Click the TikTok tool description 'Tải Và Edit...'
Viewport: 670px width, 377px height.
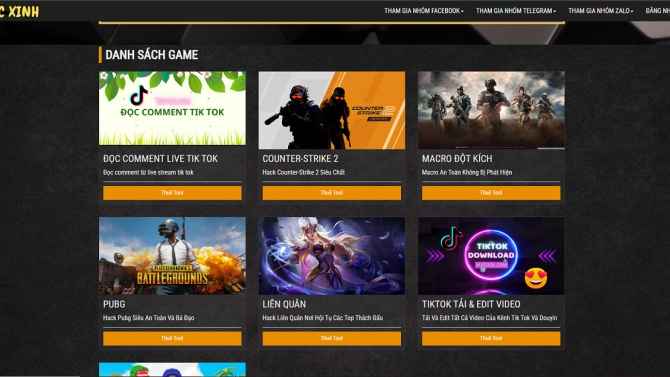[490, 318]
